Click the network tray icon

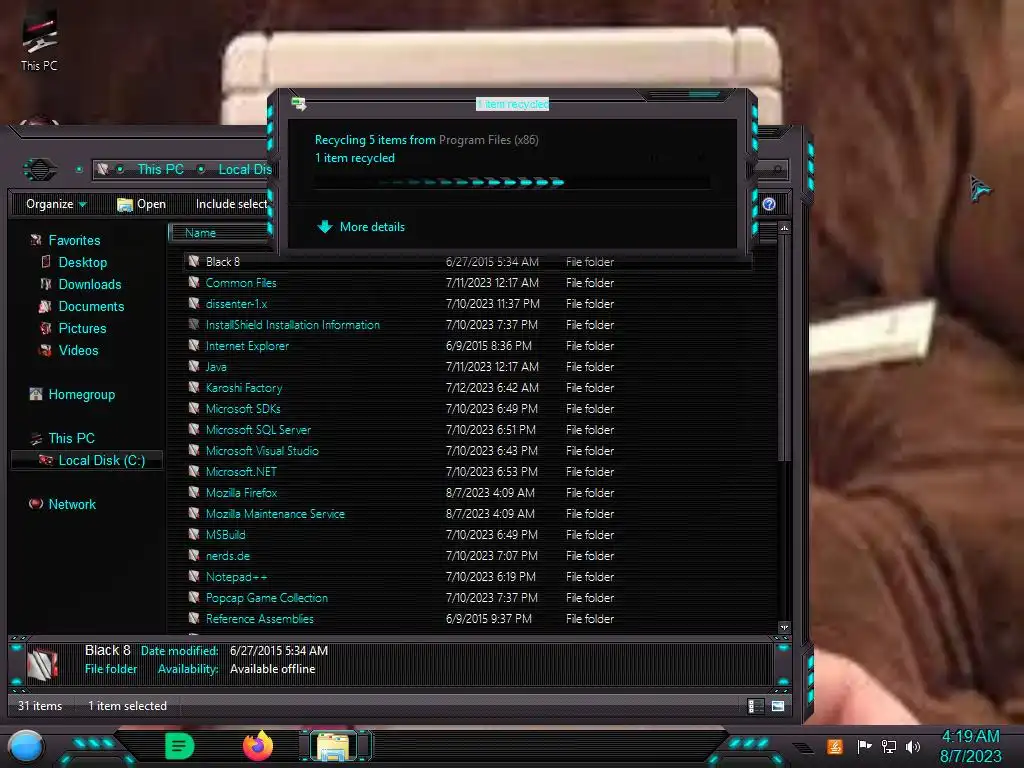tap(889, 746)
